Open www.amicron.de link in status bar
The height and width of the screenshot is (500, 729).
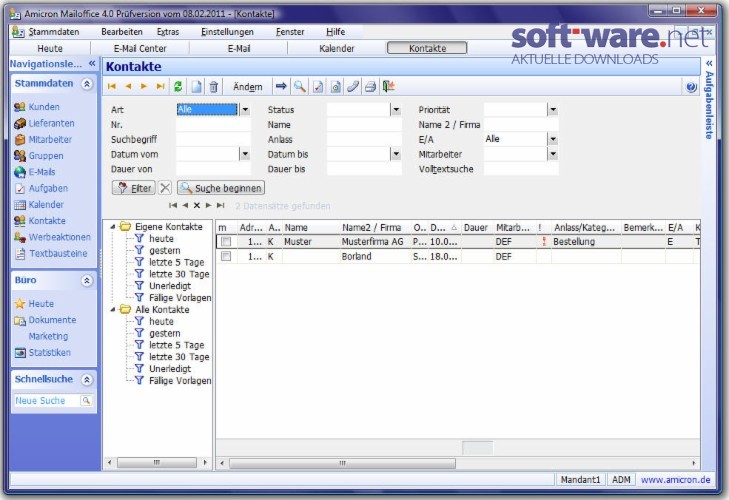[x=676, y=480]
